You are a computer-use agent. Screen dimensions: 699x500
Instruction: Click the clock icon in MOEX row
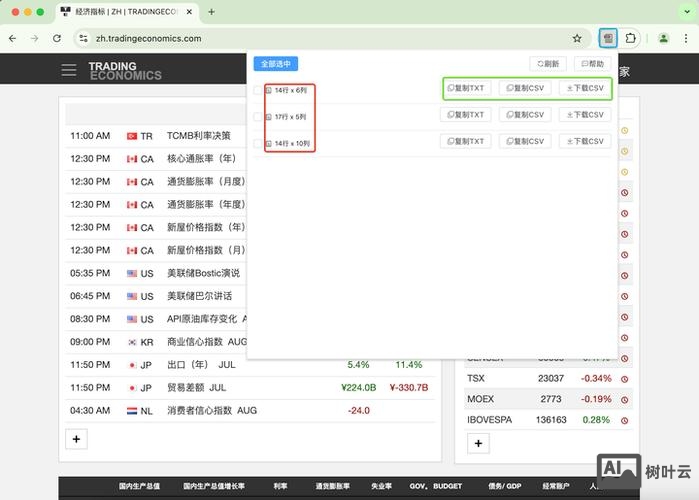pos(625,400)
